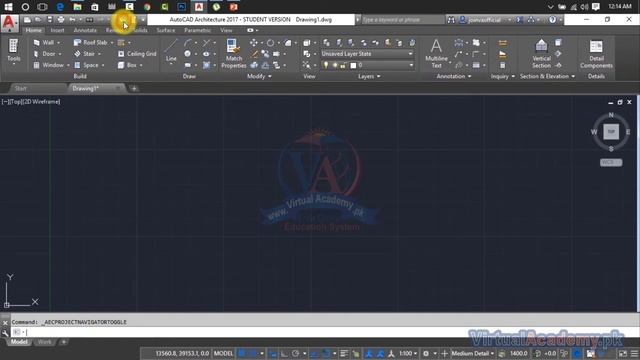Click the customization menu icon in status bar
This screenshot has height=360, width=640.
(x=634, y=353)
